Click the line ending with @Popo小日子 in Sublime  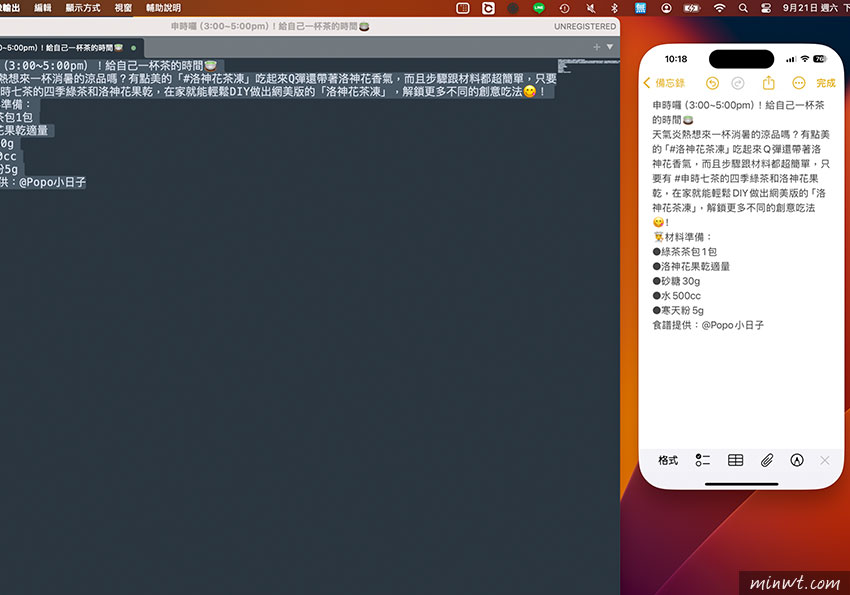pos(43,182)
